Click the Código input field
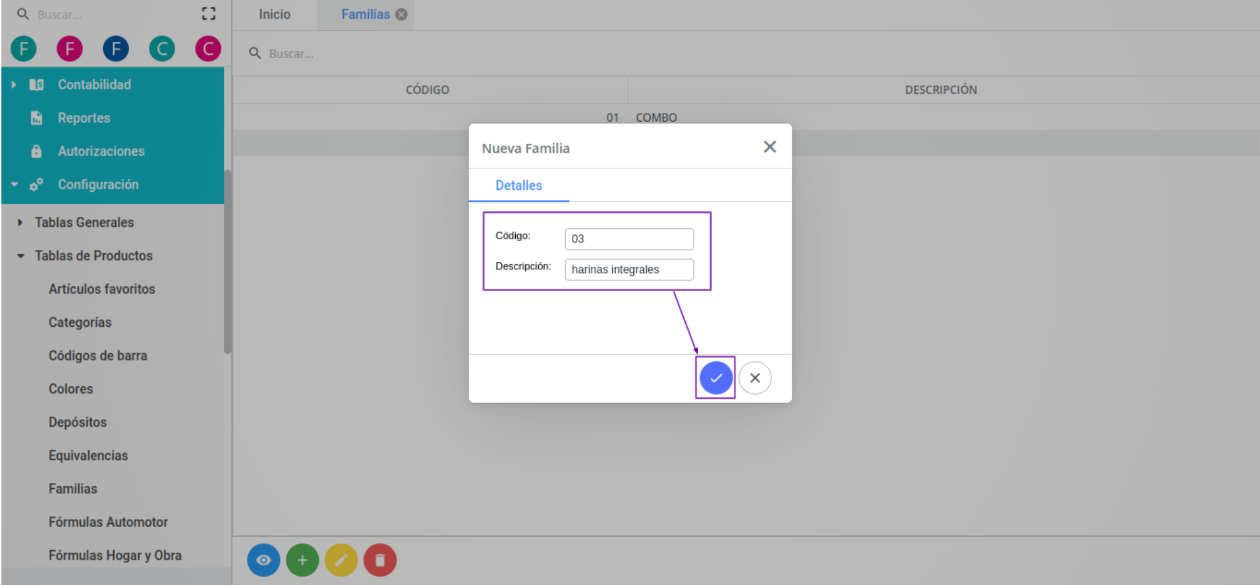The height and width of the screenshot is (586, 1260). [629, 240]
